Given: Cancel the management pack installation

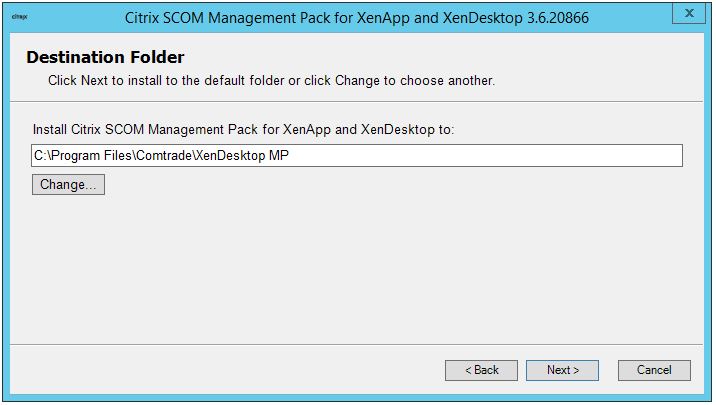Looking at the screenshot, I should click(654, 370).
